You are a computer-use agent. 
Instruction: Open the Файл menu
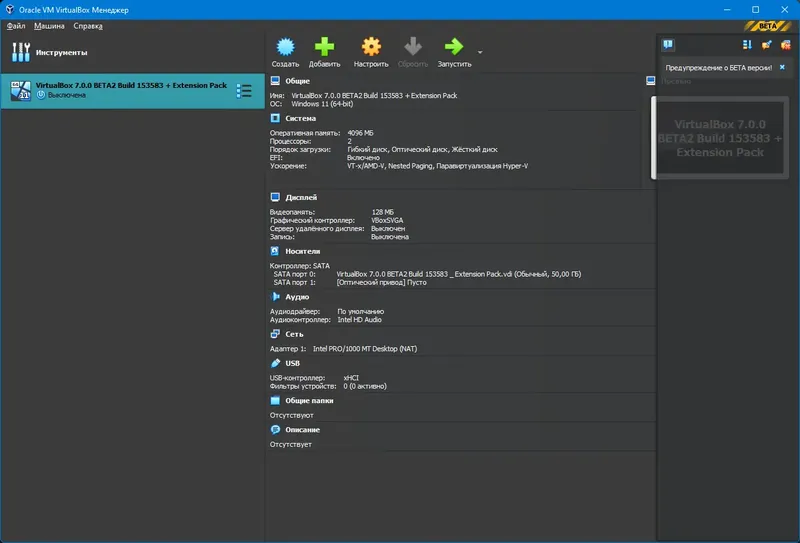tap(16, 26)
